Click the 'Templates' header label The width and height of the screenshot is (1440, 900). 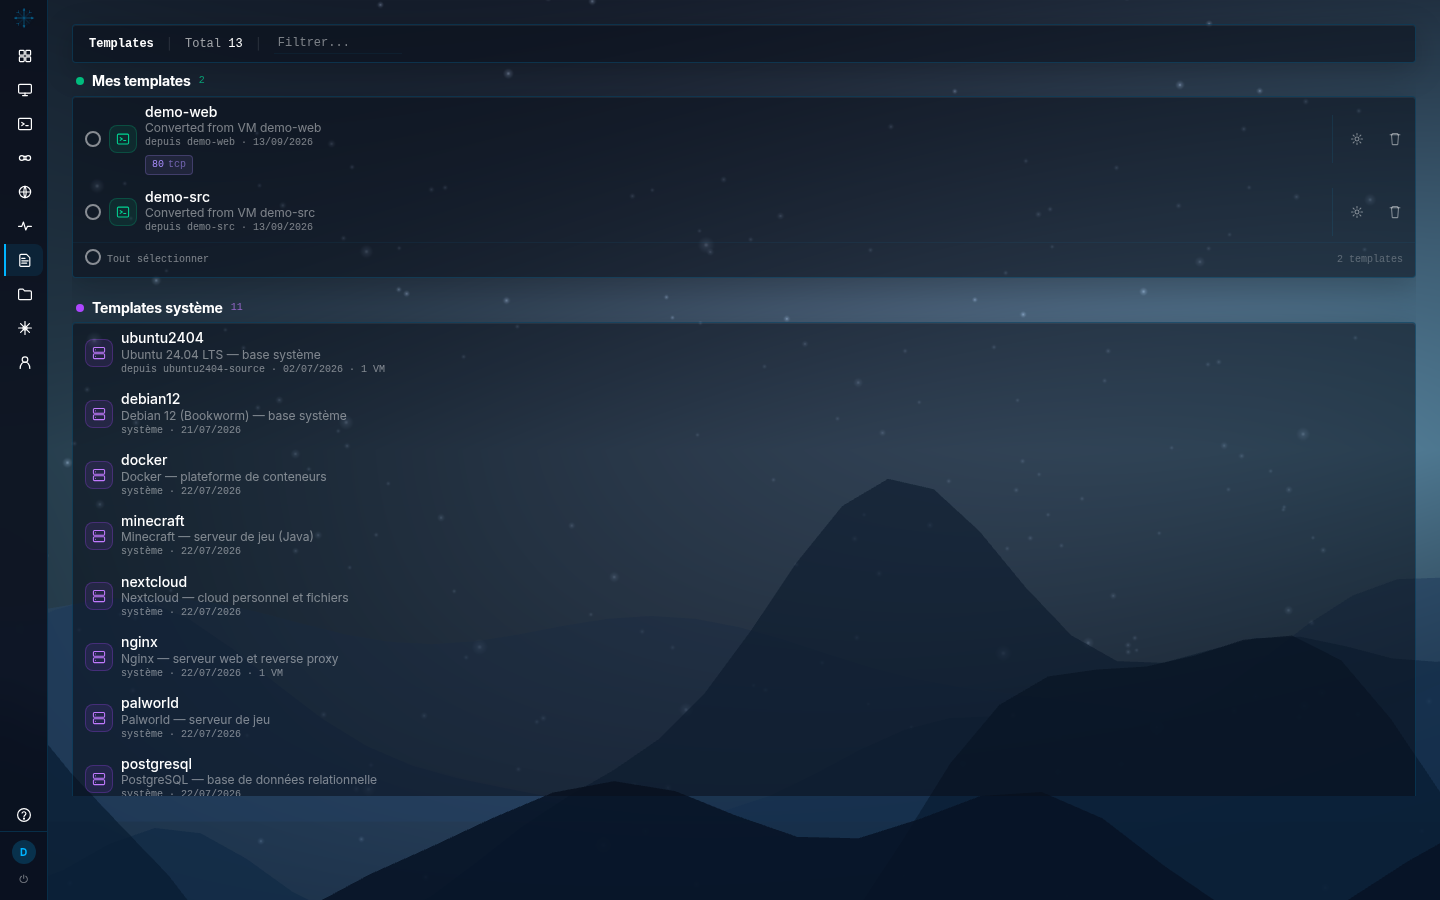(121, 43)
